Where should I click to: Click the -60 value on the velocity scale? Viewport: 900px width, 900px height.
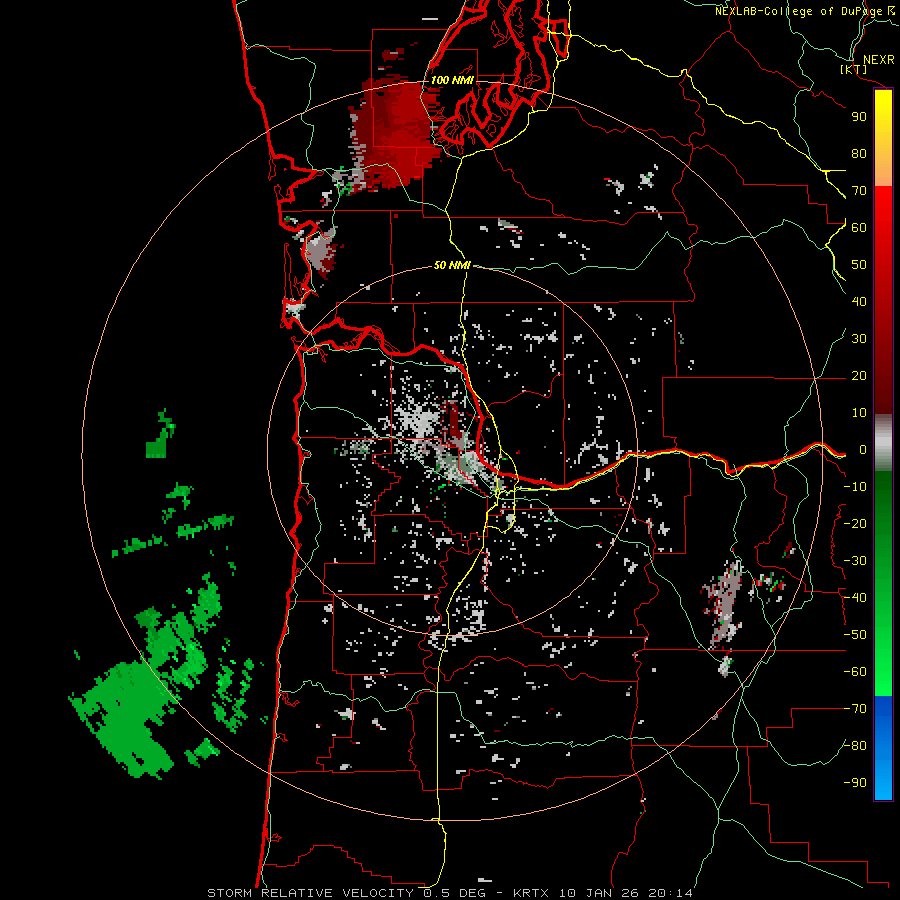(855, 672)
